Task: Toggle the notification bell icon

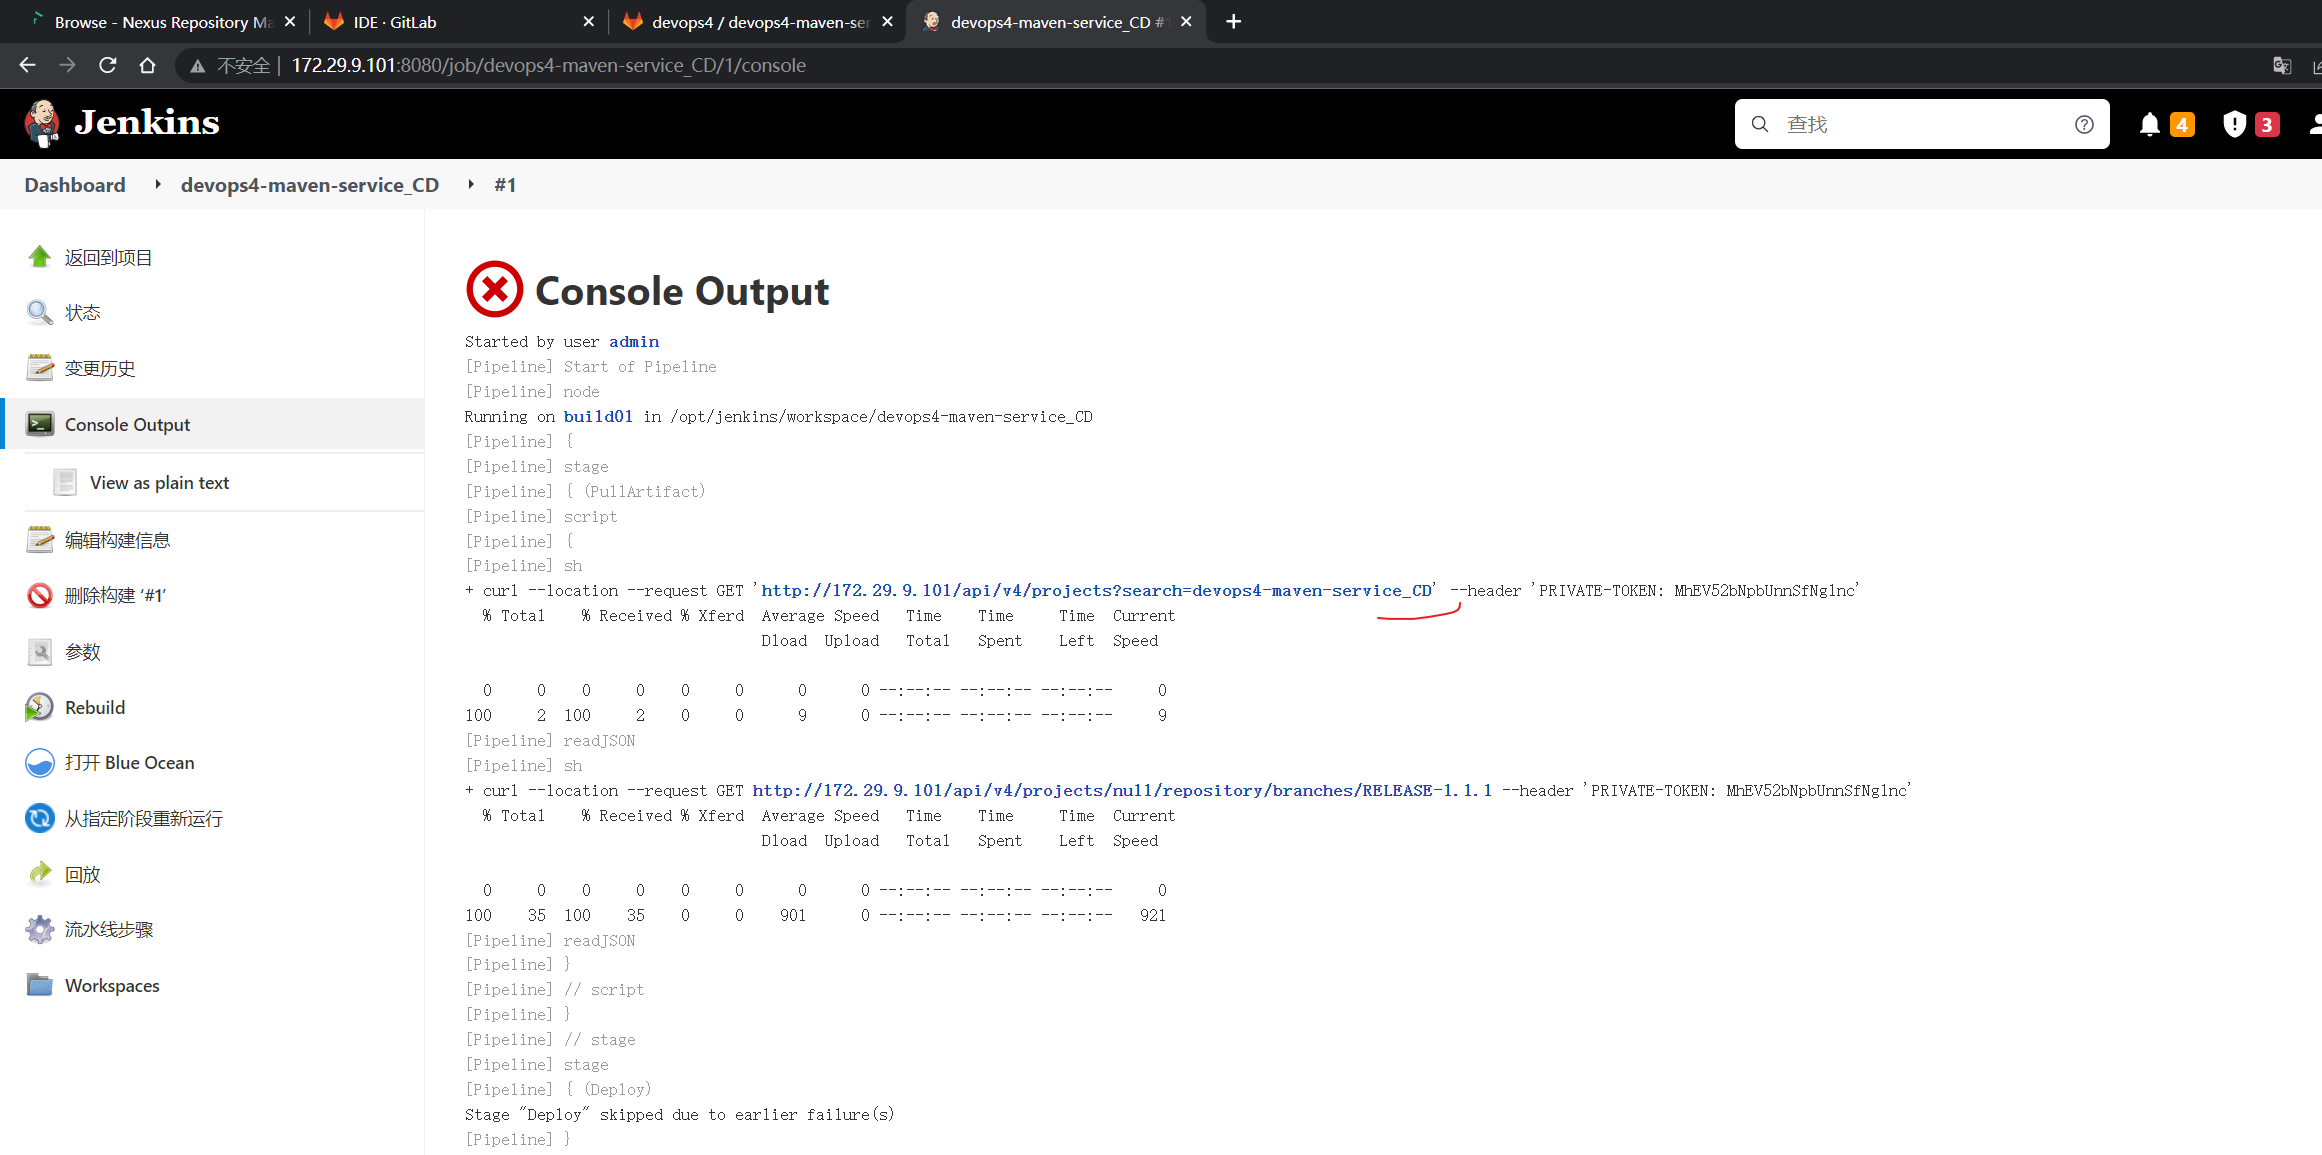Action: pos(2147,124)
